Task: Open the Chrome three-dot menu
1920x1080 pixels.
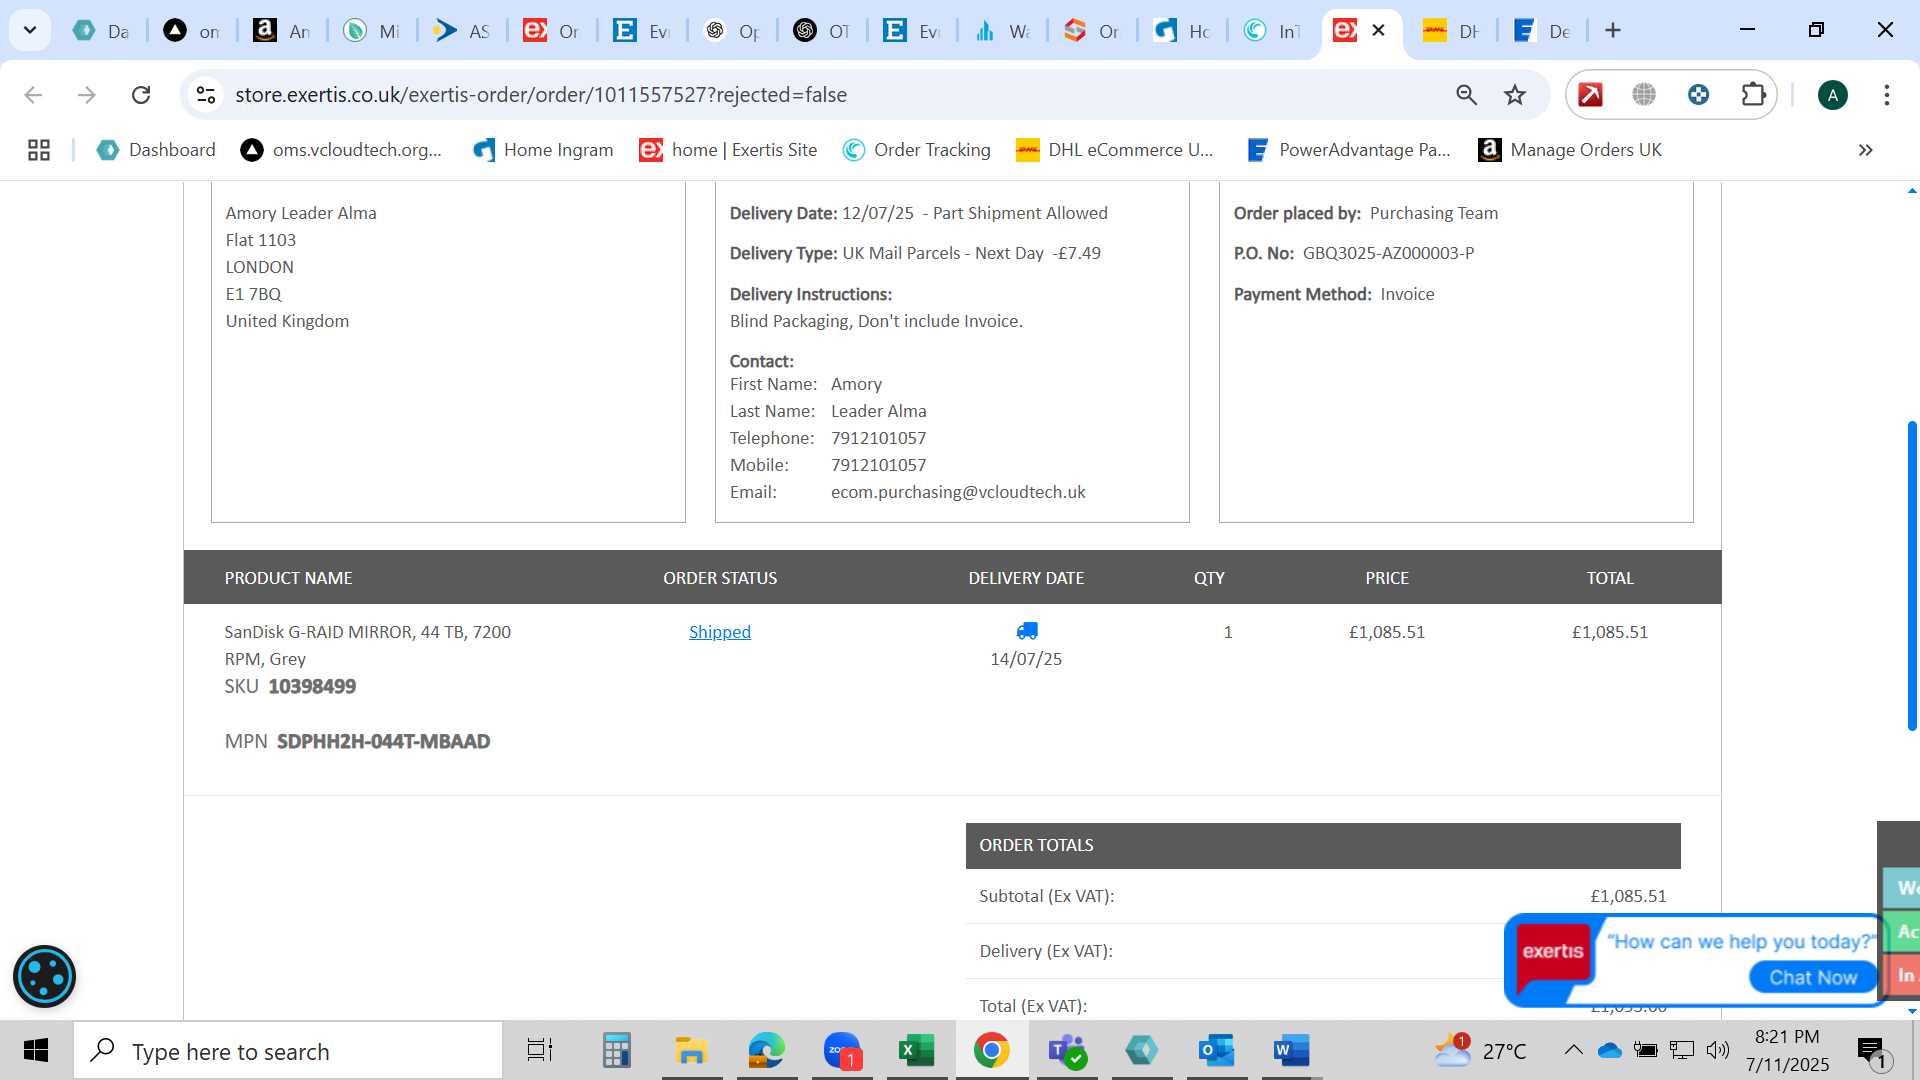Action: [1886, 95]
